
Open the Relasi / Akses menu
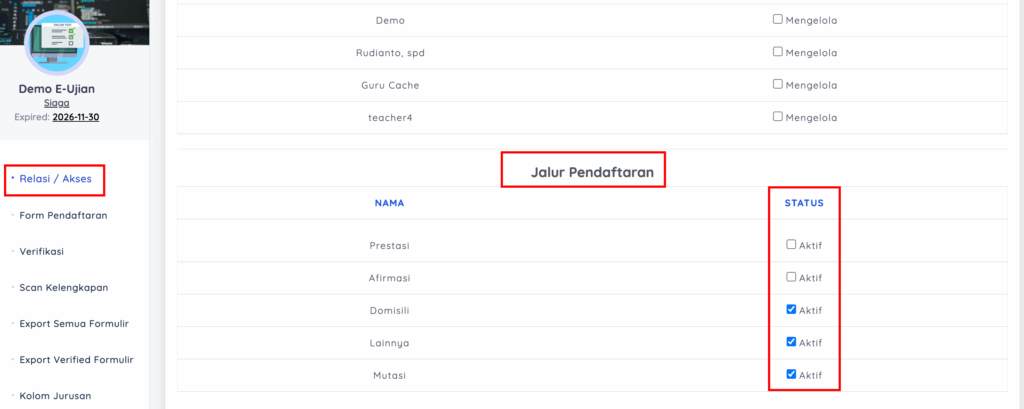point(55,180)
